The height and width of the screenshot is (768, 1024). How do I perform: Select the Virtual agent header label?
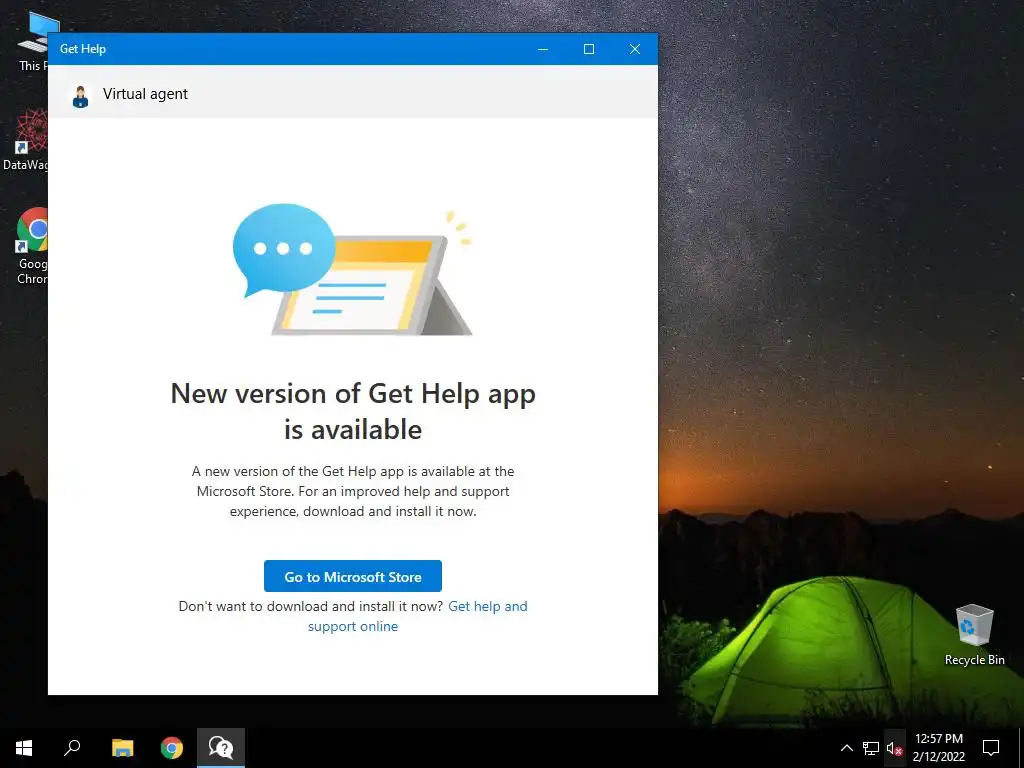(x=145, y=94)
